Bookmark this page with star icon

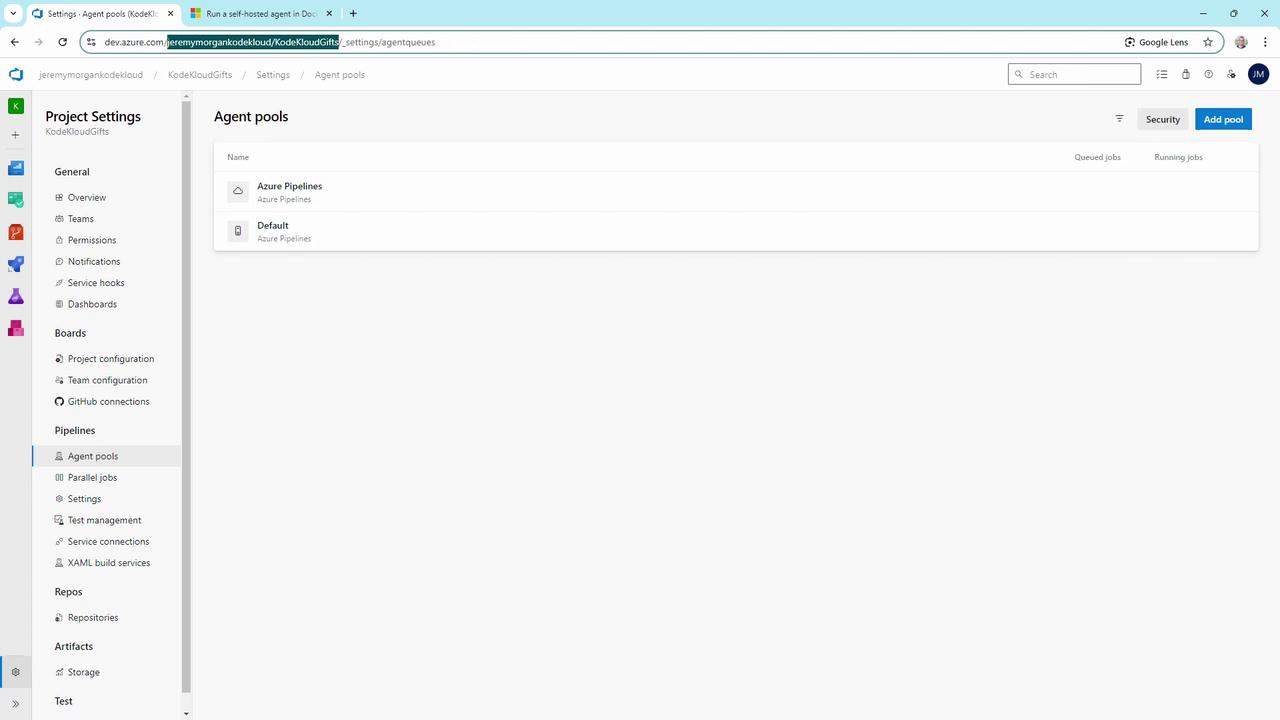point(1208,42)
